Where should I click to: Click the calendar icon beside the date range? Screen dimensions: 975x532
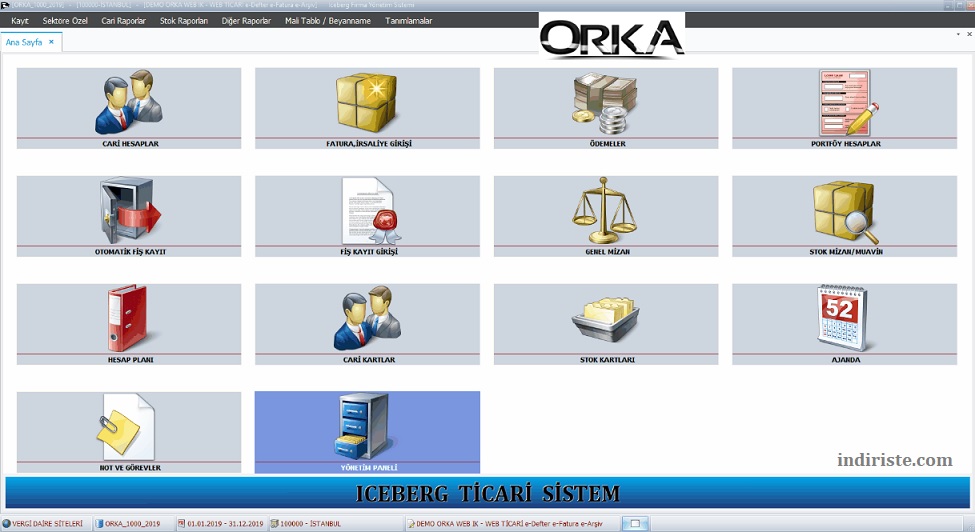pyautogui.click(x=182, y=523)
